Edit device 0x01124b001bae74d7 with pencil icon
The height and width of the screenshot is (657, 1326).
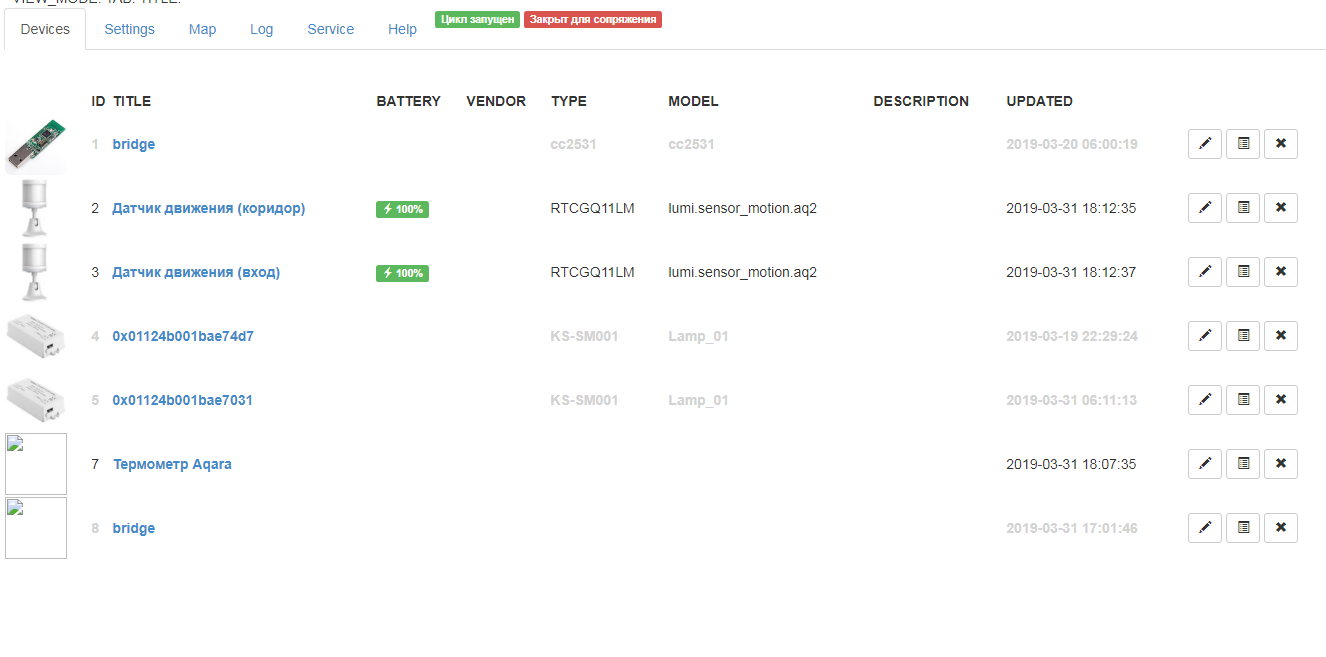[1205, 336]
